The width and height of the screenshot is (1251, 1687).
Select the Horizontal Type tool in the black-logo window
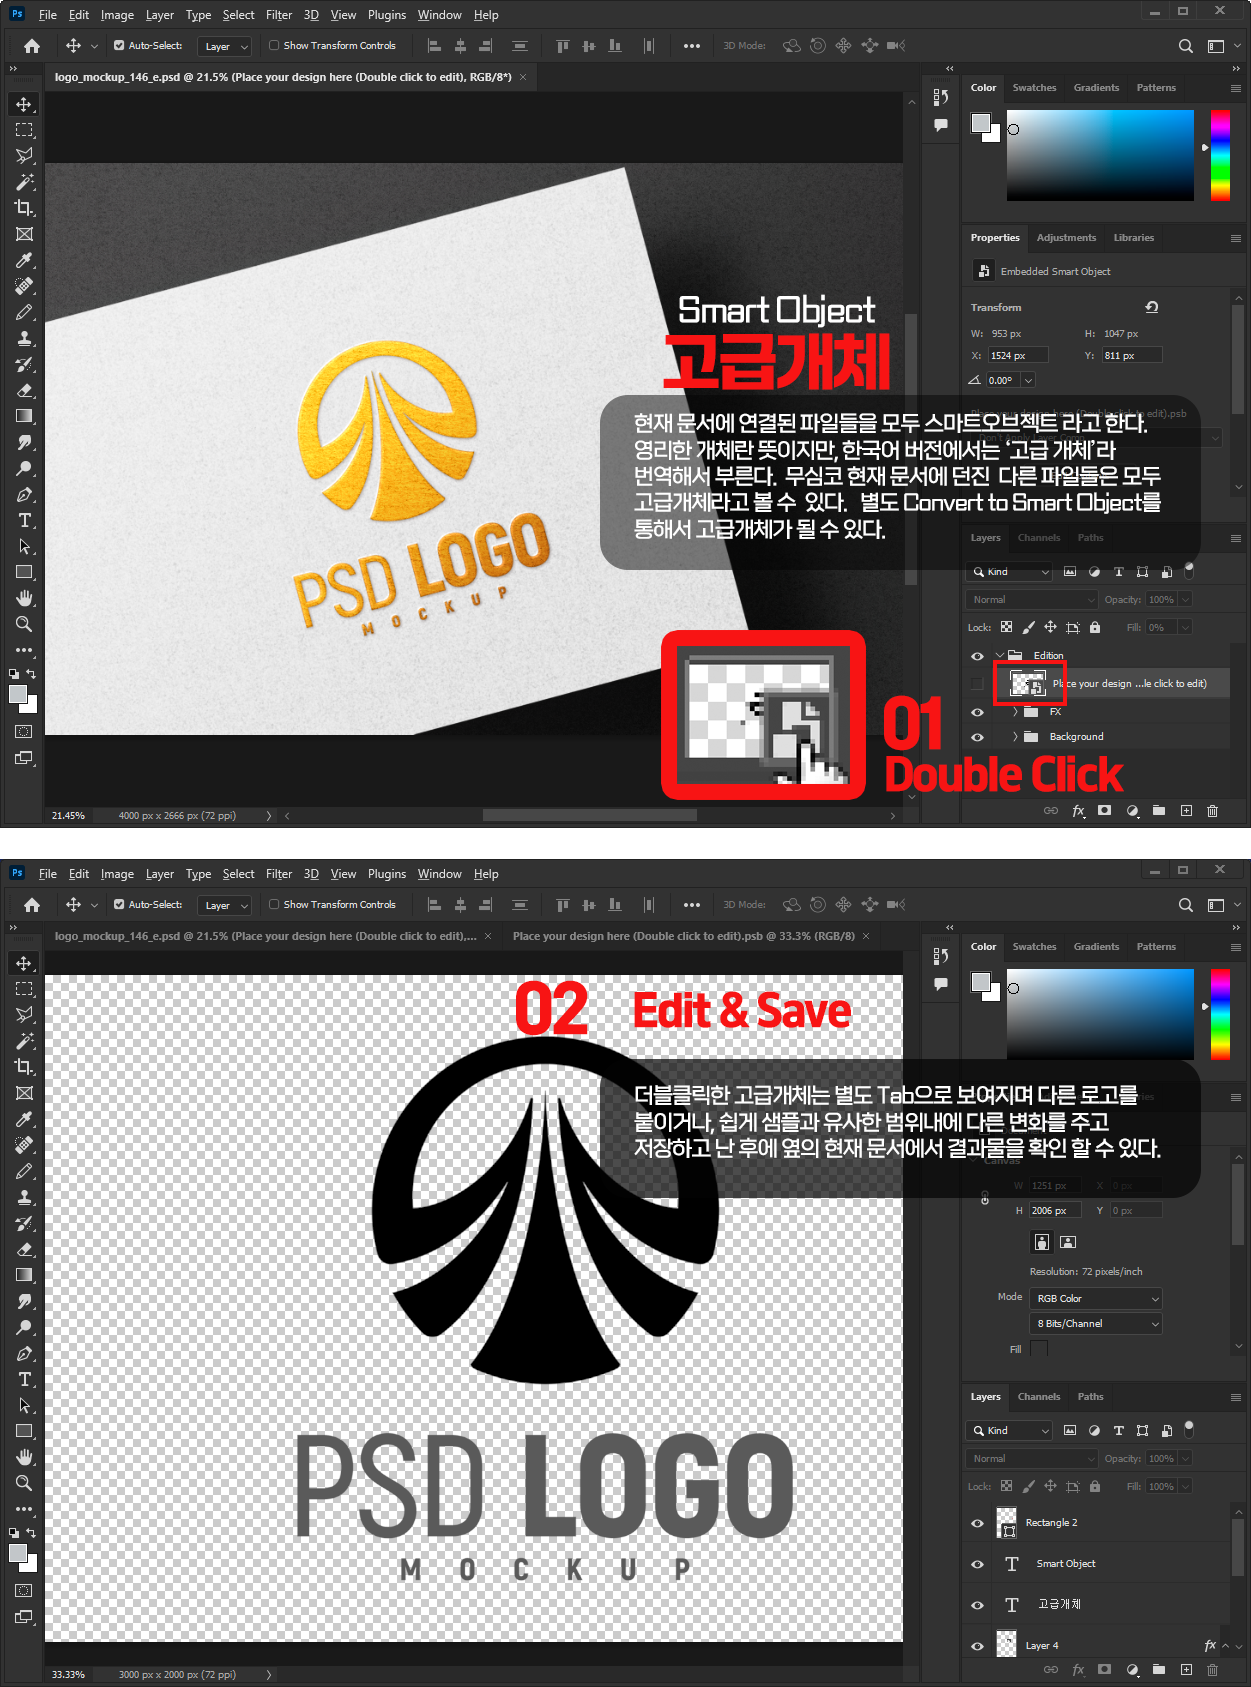click(25, 1379)
